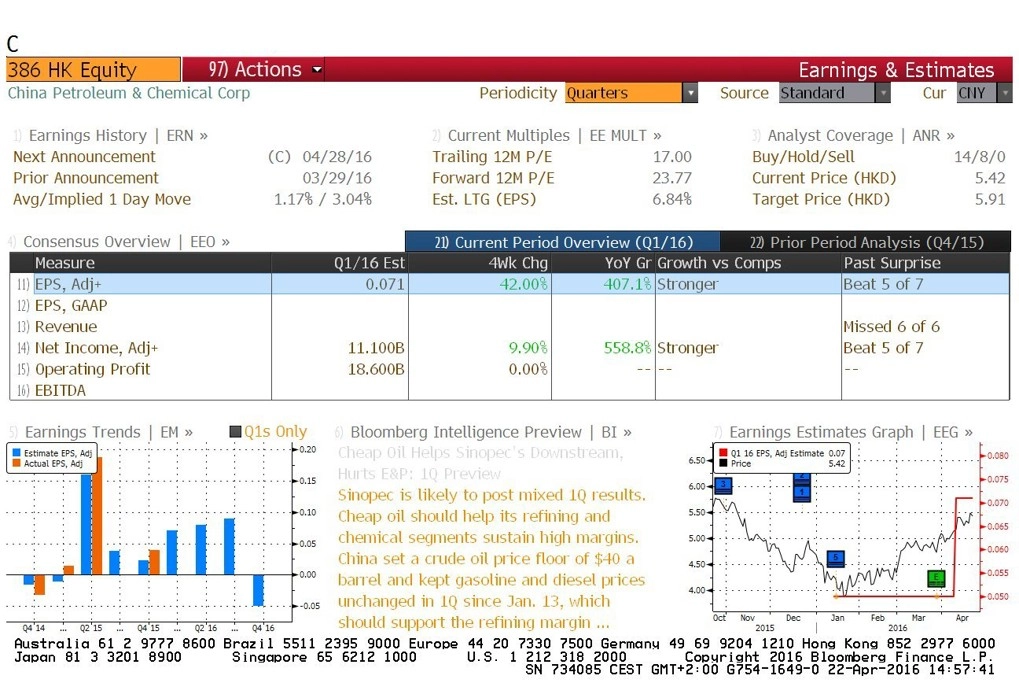This screenshot has width=1019, height=683.
Task: Select the EBITDA measure row
Action: [x=510, y=391]
